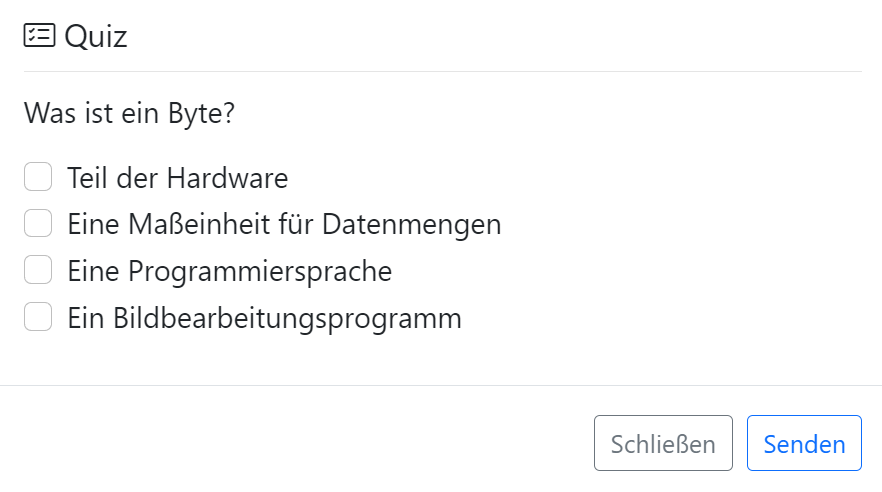
Task: Click the word 'Datenmengen' in second answer
Action: 411,224
